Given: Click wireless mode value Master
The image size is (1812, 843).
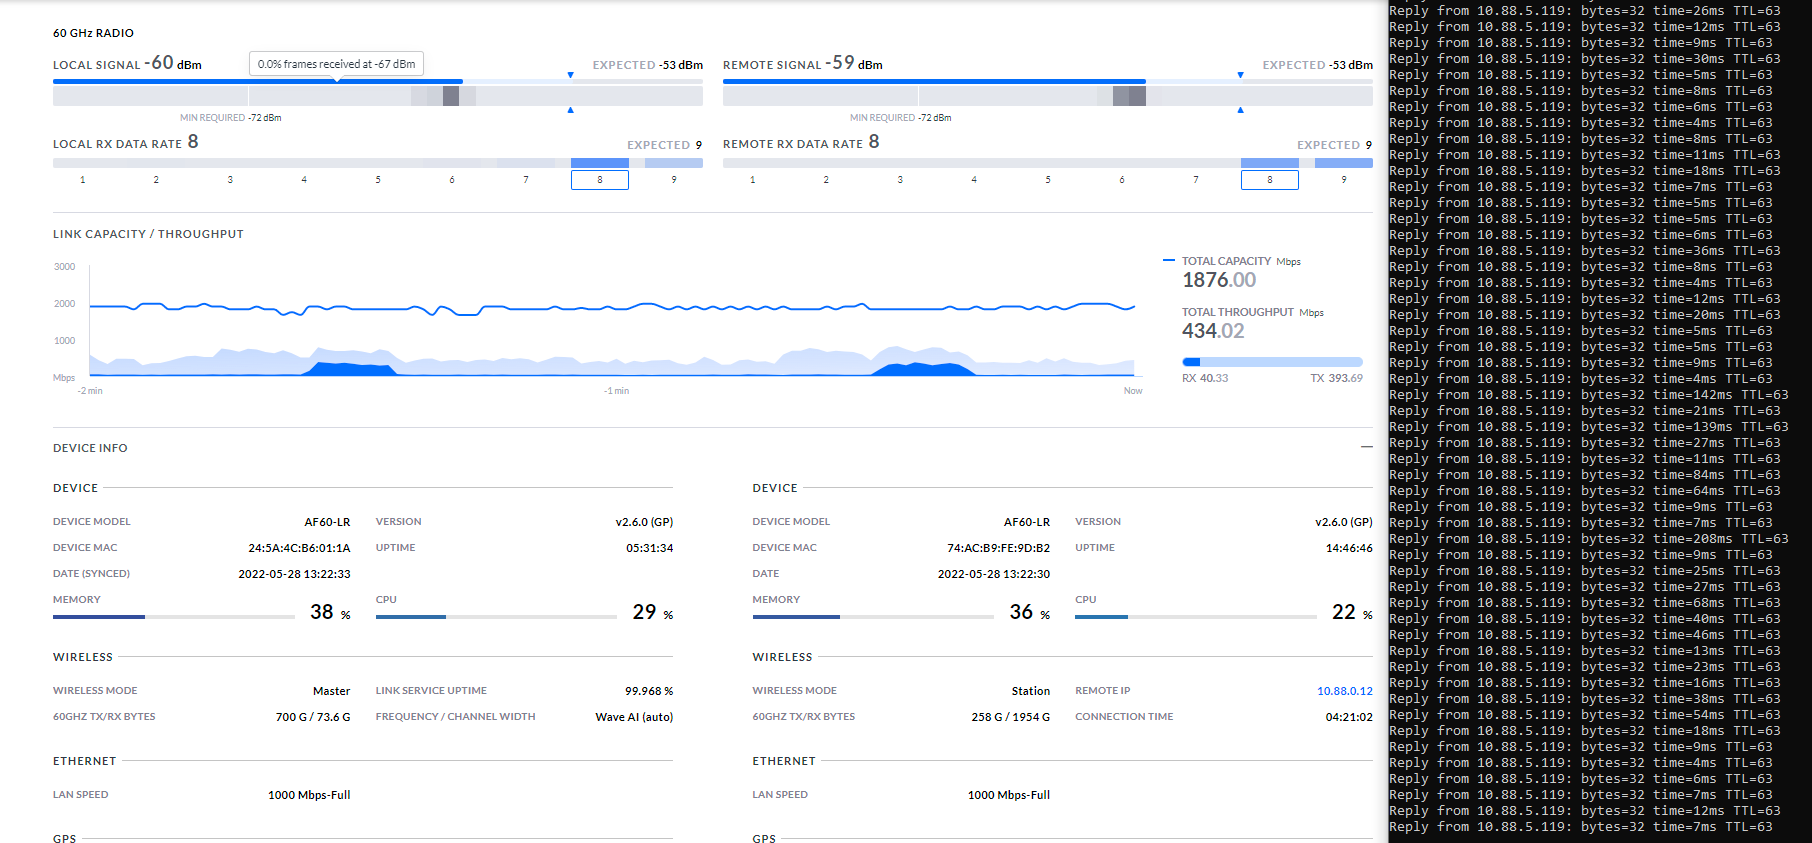Looking at the screenshot, I should point(331,691).
